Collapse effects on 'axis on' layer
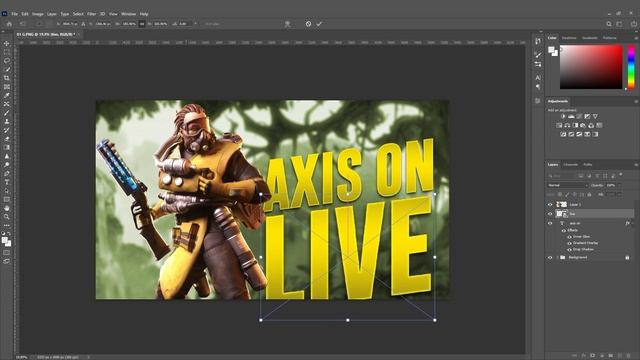The width and height of the screenshot is (640, 360). click(633, 223)
